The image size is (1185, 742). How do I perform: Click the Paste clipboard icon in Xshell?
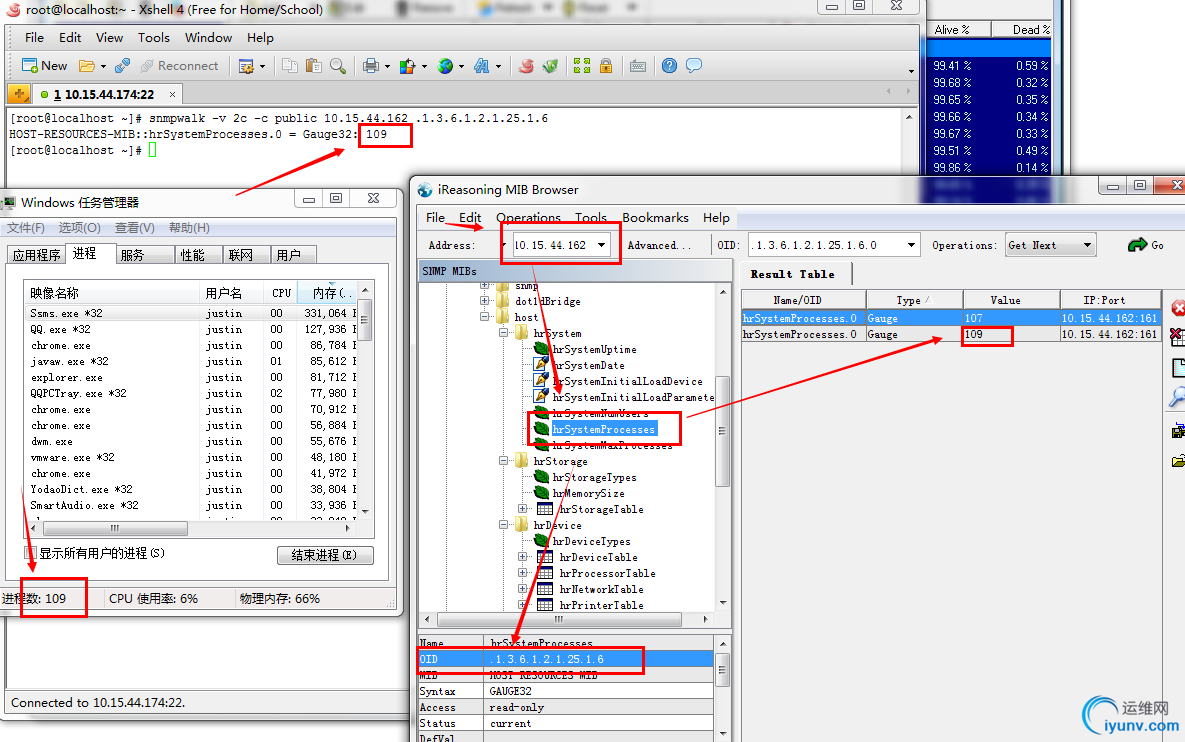314,66
